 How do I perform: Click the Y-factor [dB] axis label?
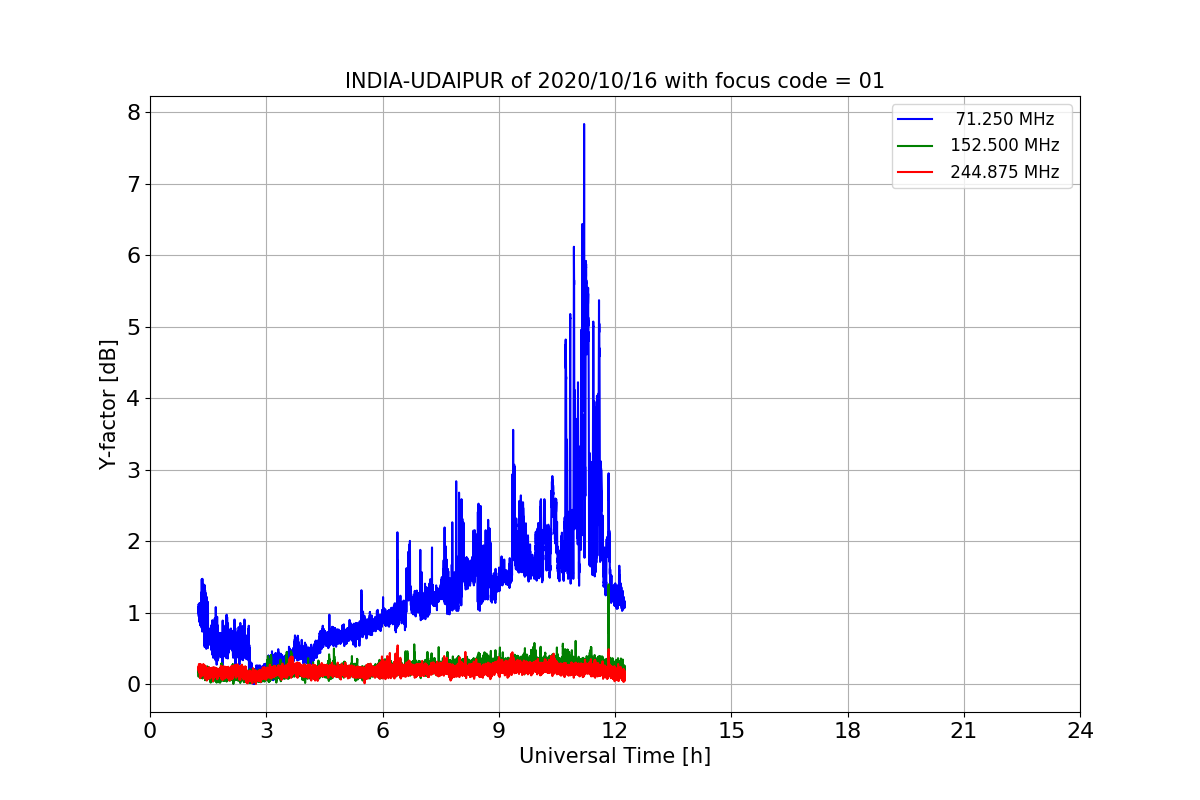click(109, 405)
